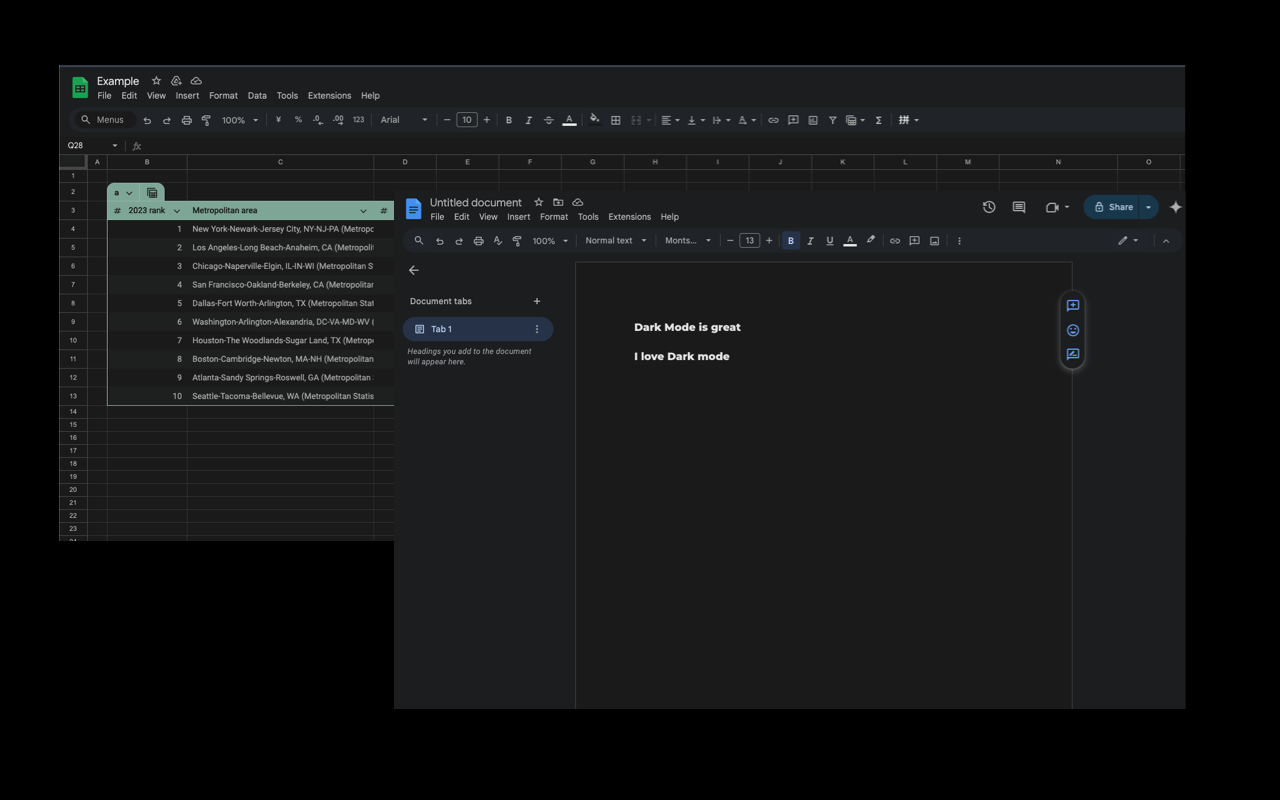The height and width of the screenshot is (800, 1280).
Task: Increase decimal places in Sheets
Action: (x=338, y=120)
